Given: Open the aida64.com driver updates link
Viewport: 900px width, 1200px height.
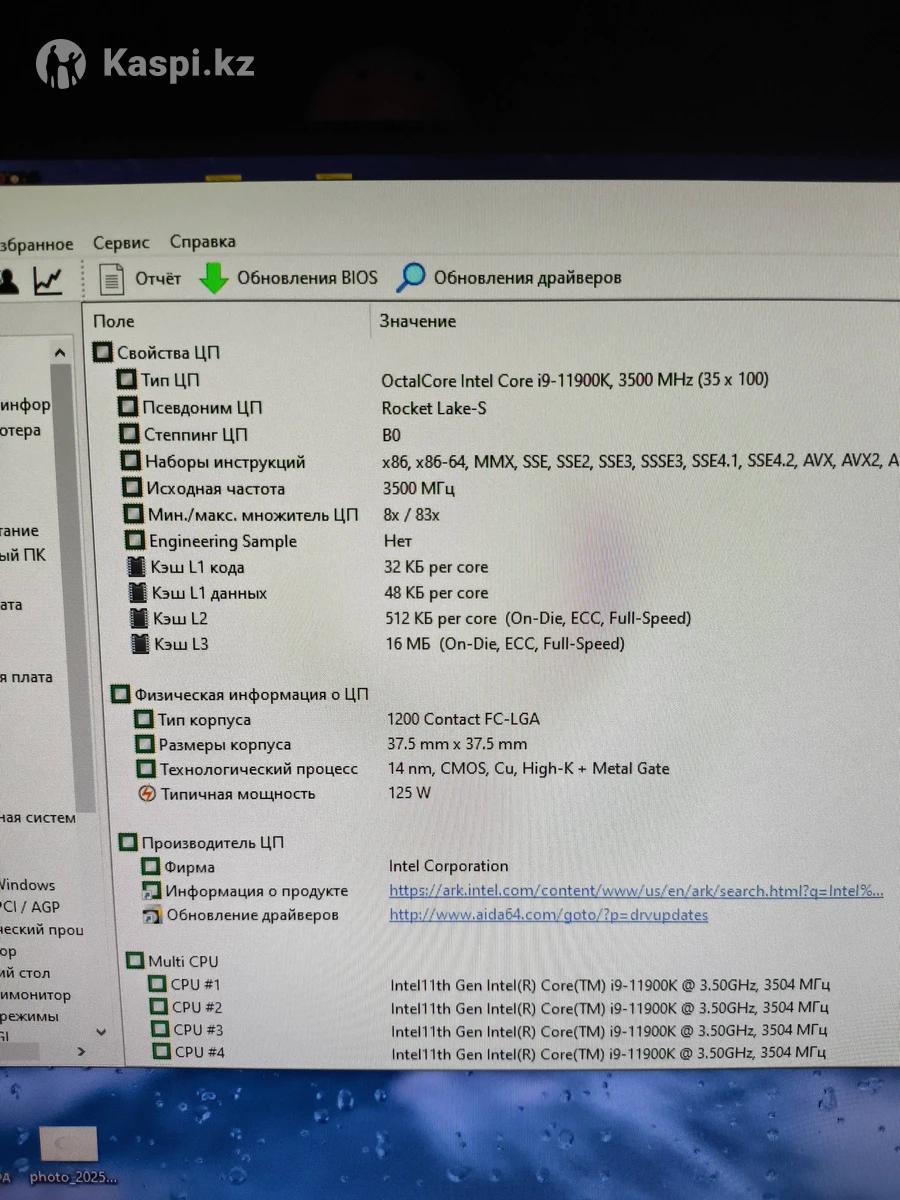Looking at the screenshot, I should click(x=548, y=915).
